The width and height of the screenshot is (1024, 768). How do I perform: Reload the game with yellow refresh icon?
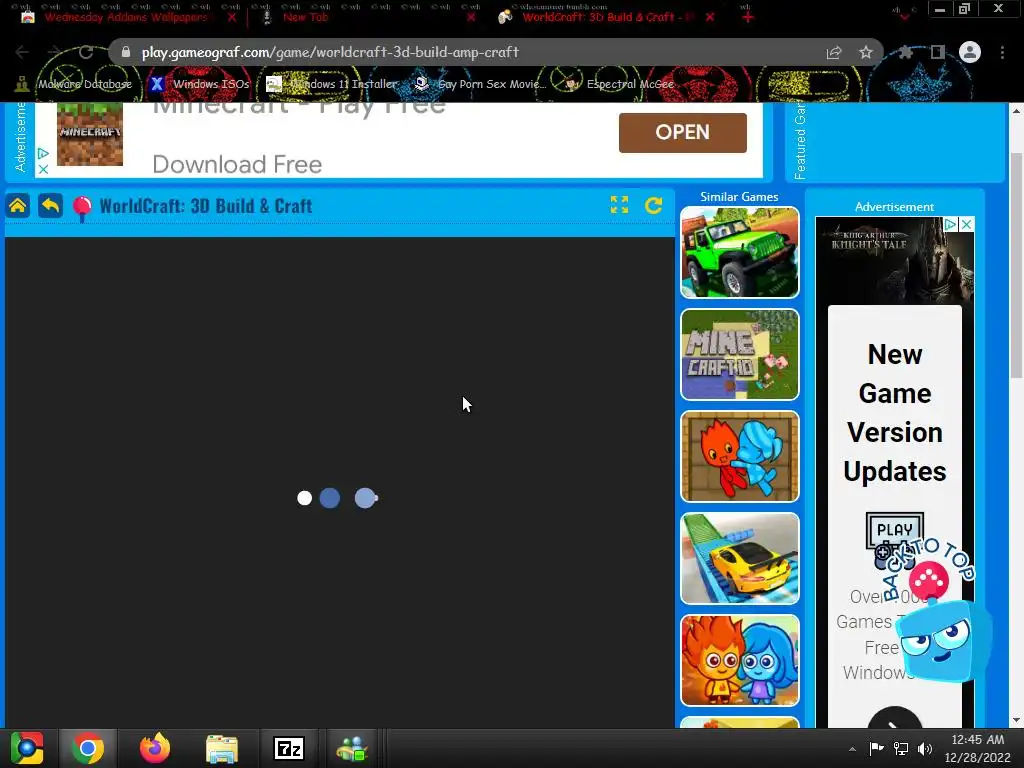pyautogui.click(x=654, y=205)
